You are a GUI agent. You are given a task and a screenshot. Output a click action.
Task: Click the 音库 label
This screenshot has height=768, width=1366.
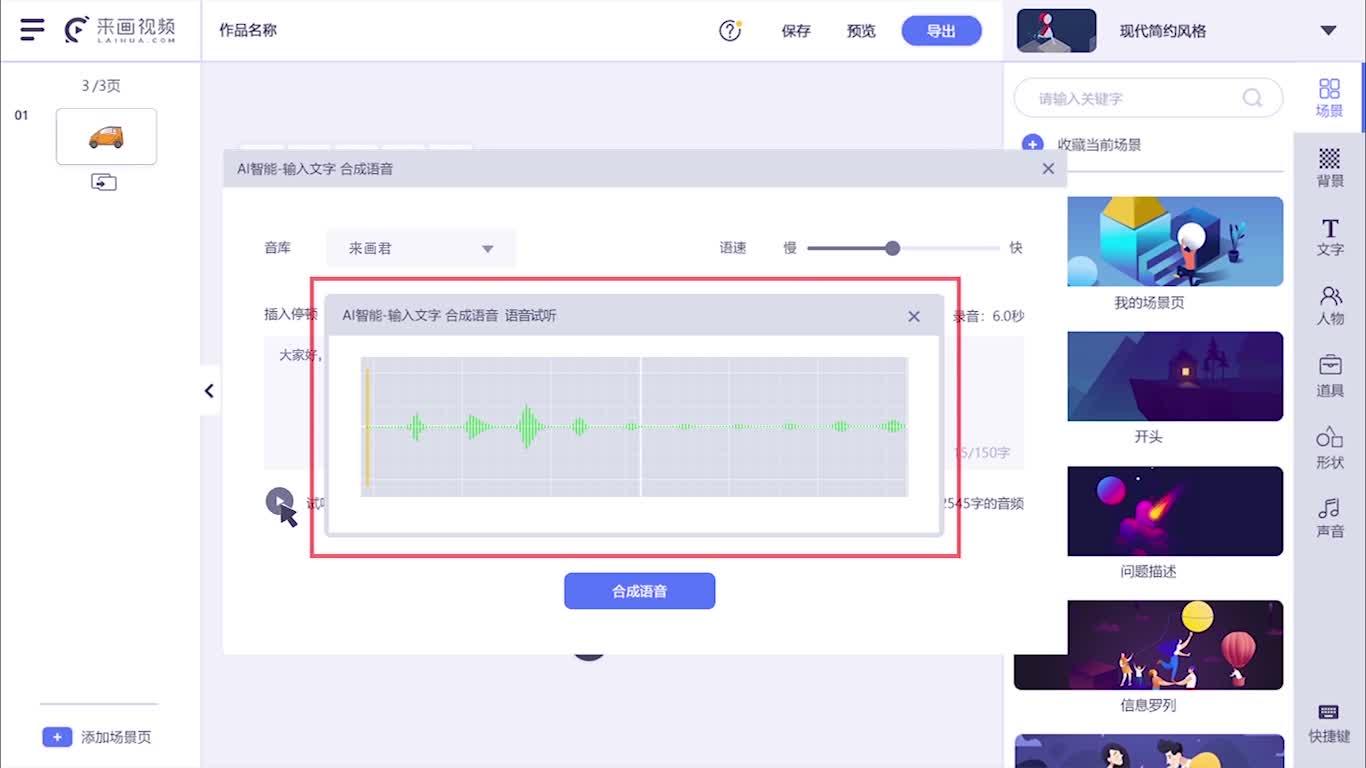pos(278,248)
